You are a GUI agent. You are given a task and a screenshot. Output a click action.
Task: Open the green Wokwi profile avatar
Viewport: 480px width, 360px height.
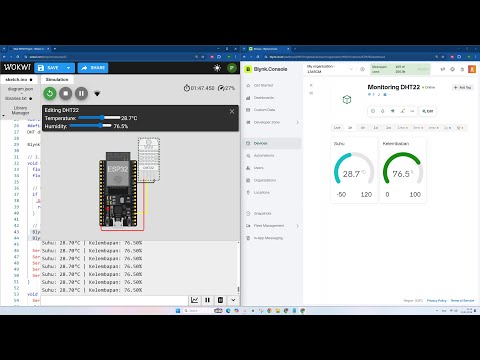232,68
